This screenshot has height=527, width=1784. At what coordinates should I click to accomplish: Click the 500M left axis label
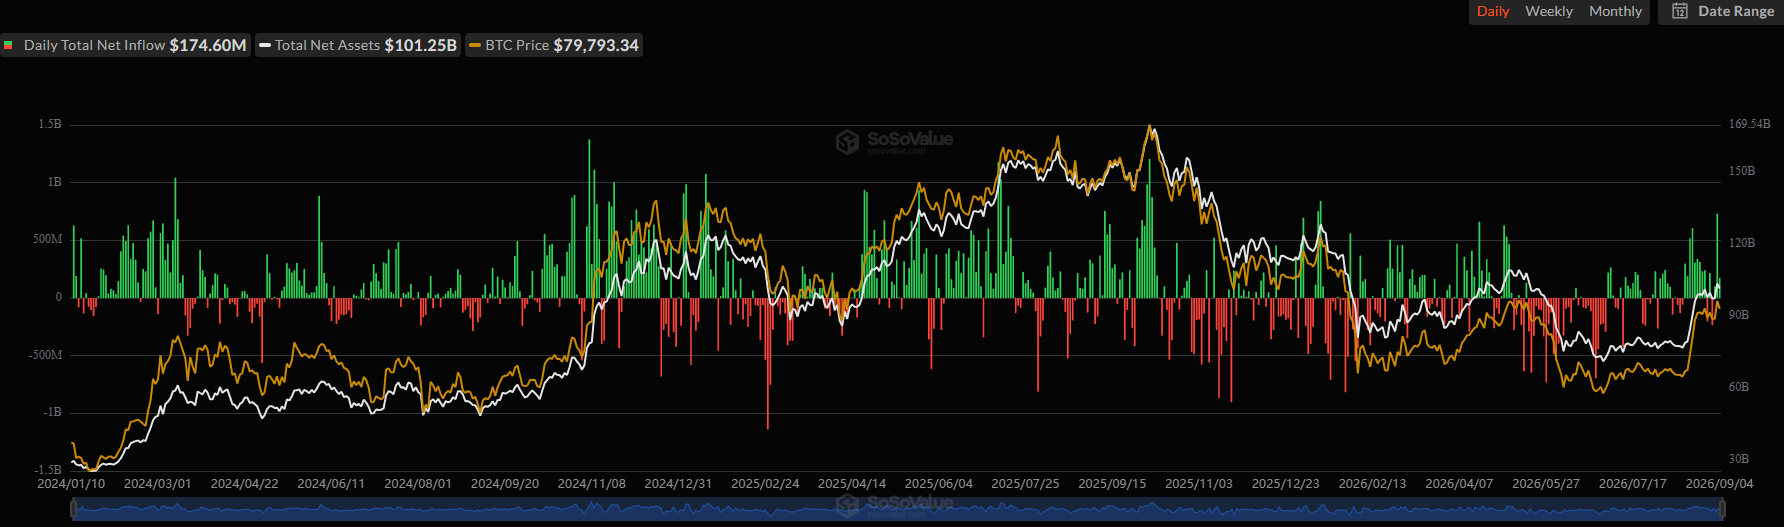[x=48, y=239]
